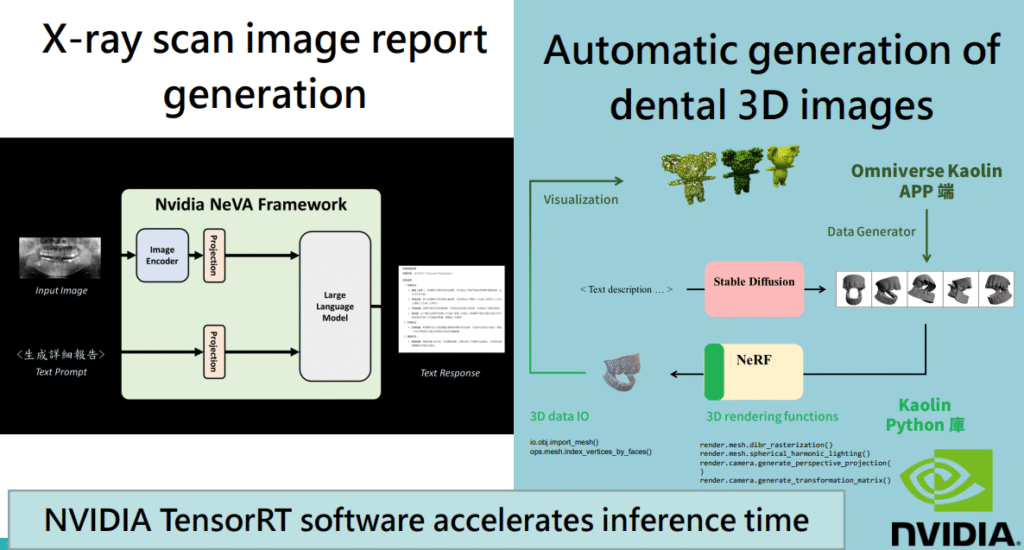Open the fourth dental model thumbnail

point(960,289)
